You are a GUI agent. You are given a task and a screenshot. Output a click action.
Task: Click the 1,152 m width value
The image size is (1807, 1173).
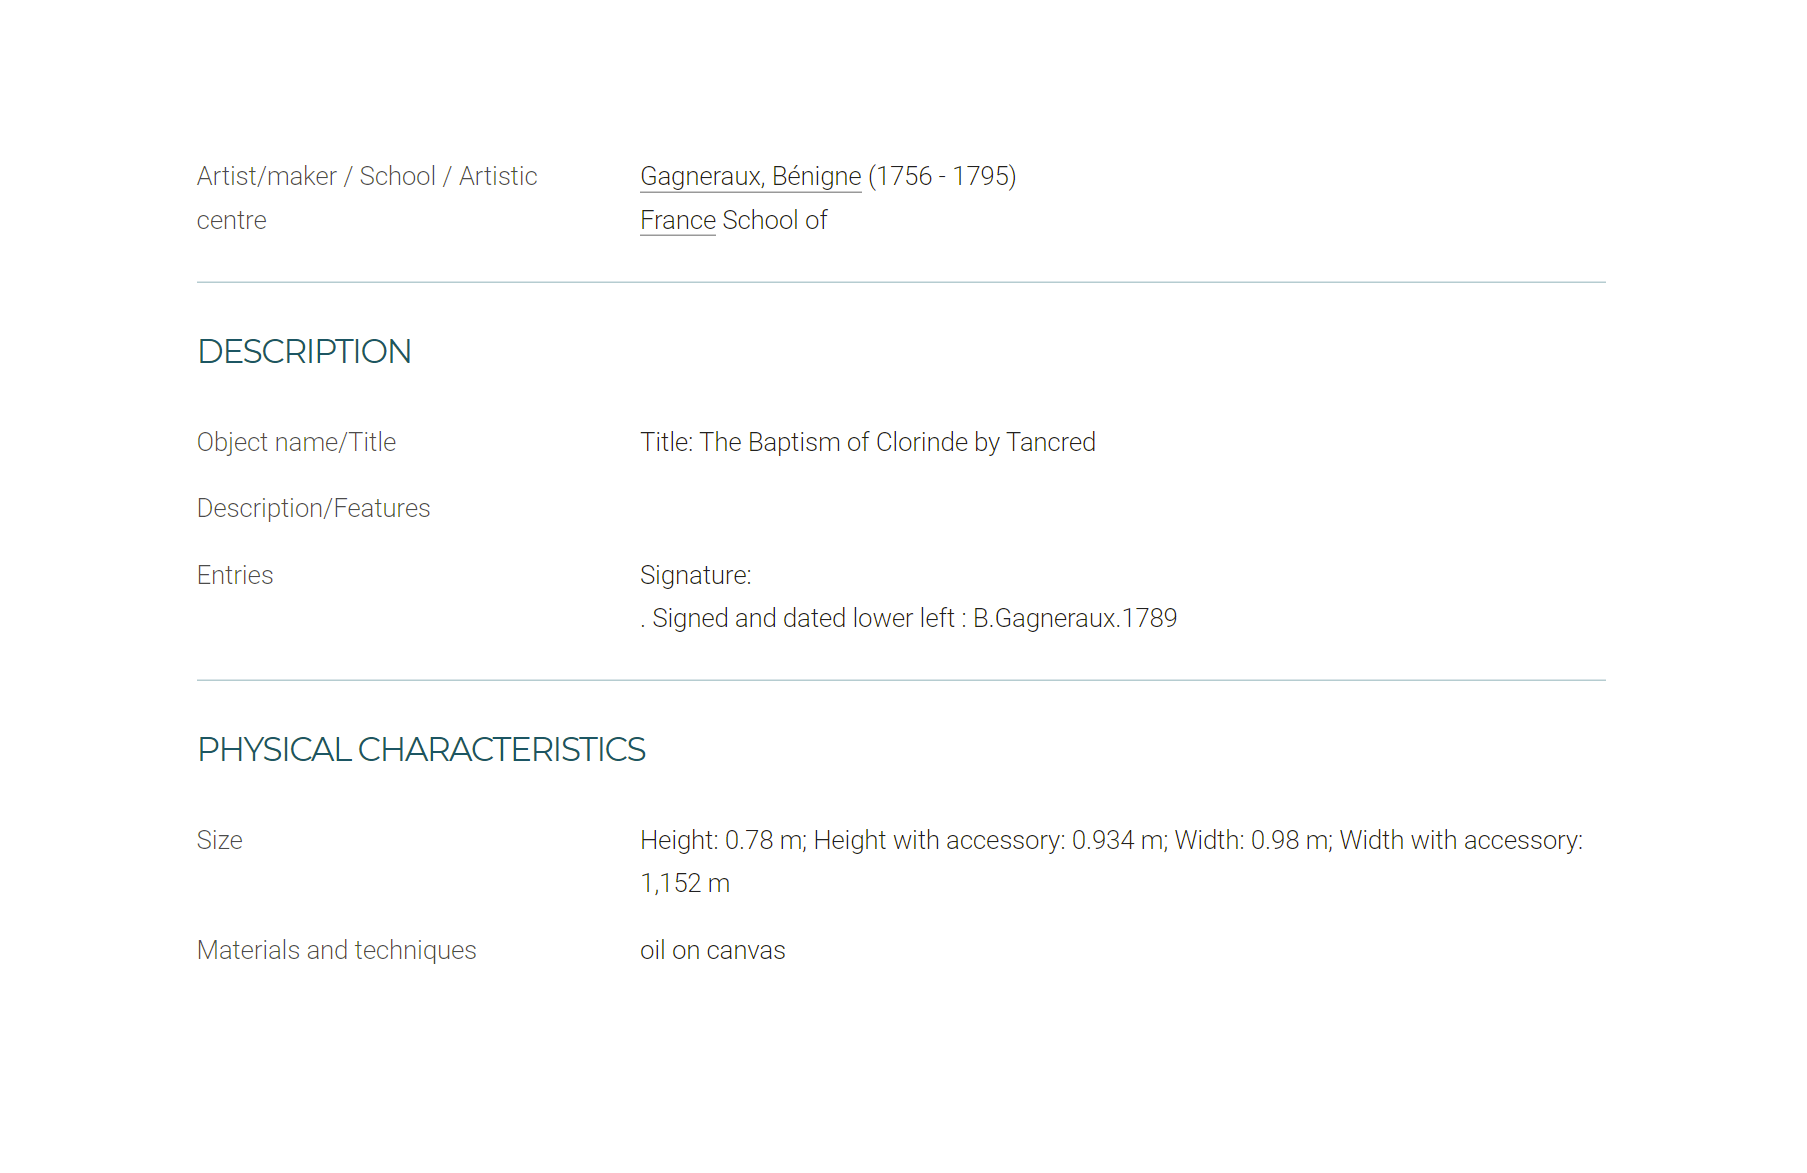pos(685,883)
